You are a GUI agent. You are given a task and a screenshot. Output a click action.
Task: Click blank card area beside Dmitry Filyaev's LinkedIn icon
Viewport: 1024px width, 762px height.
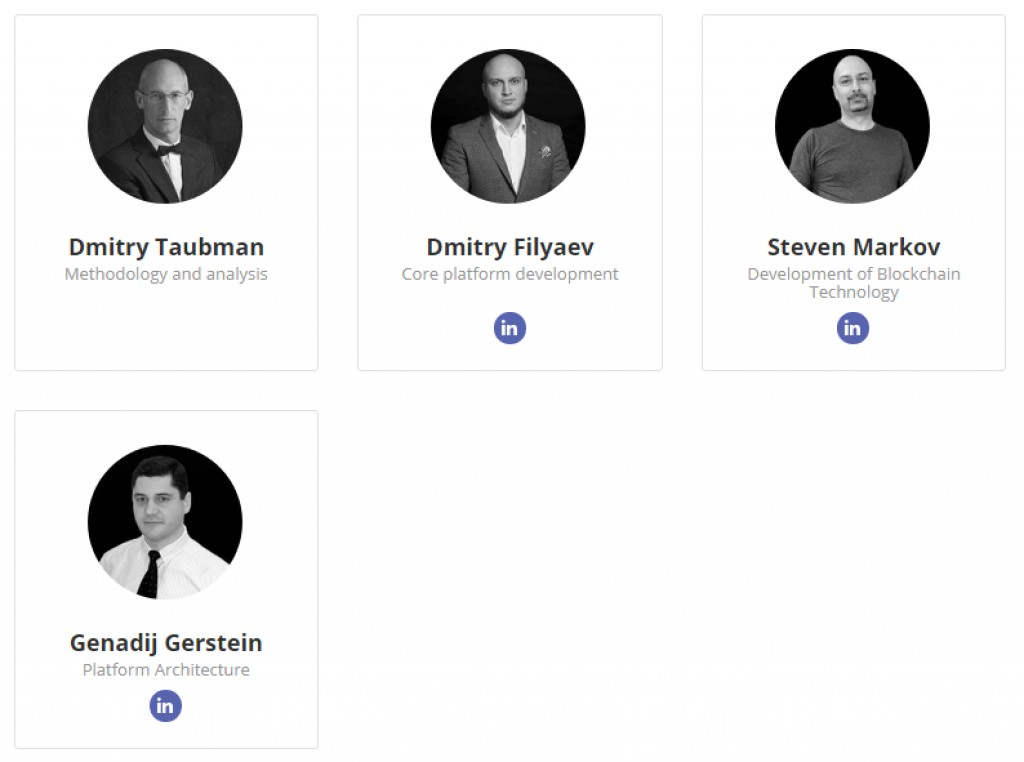[x=588, y=328]
